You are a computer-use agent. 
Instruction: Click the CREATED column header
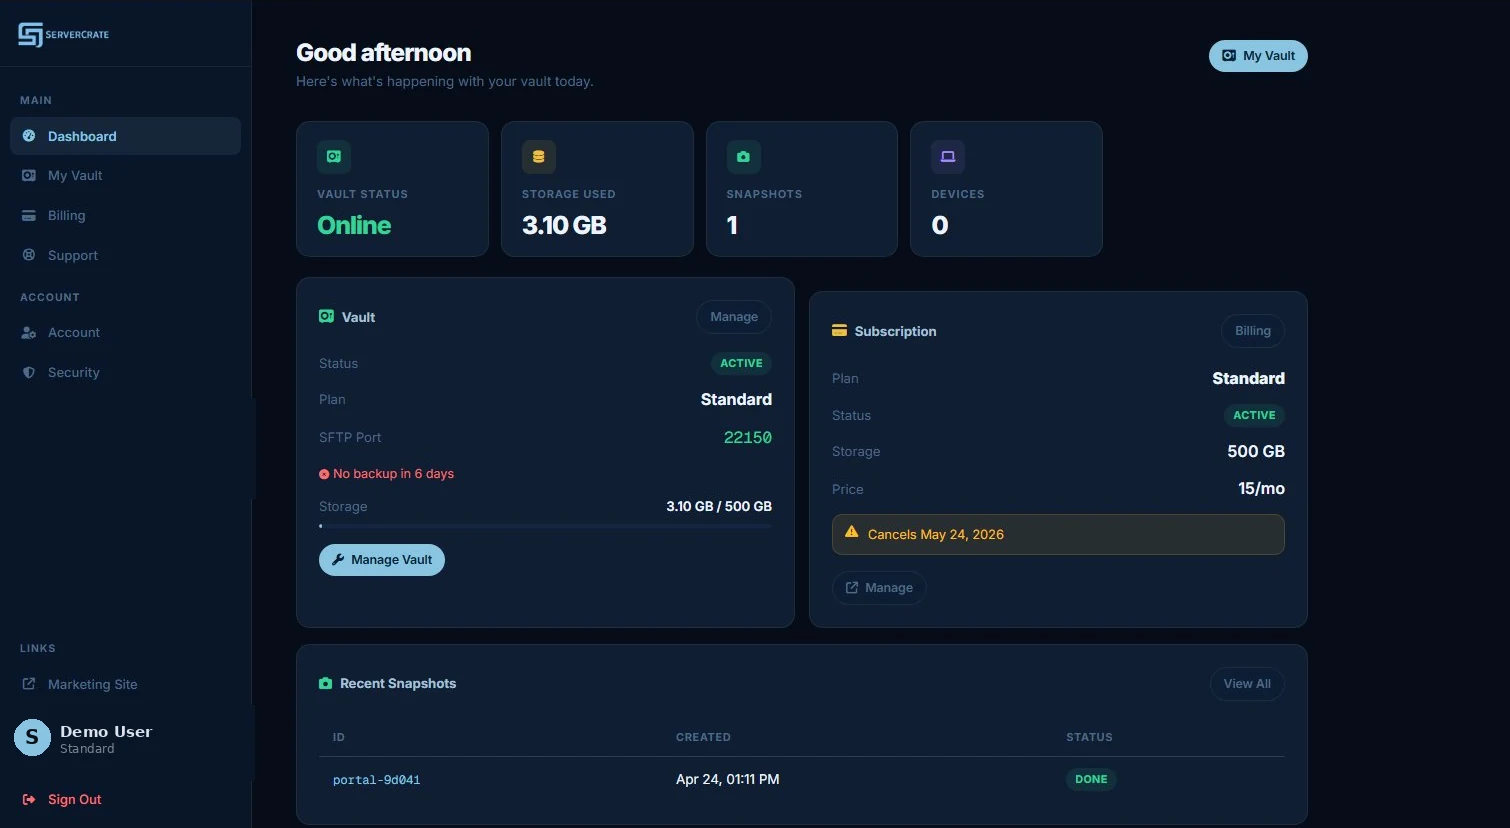click(703, 737)
